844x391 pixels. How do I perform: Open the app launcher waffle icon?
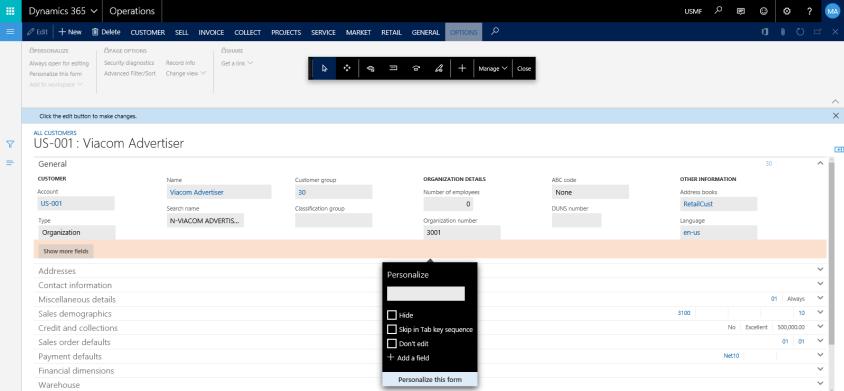[10, 11]
